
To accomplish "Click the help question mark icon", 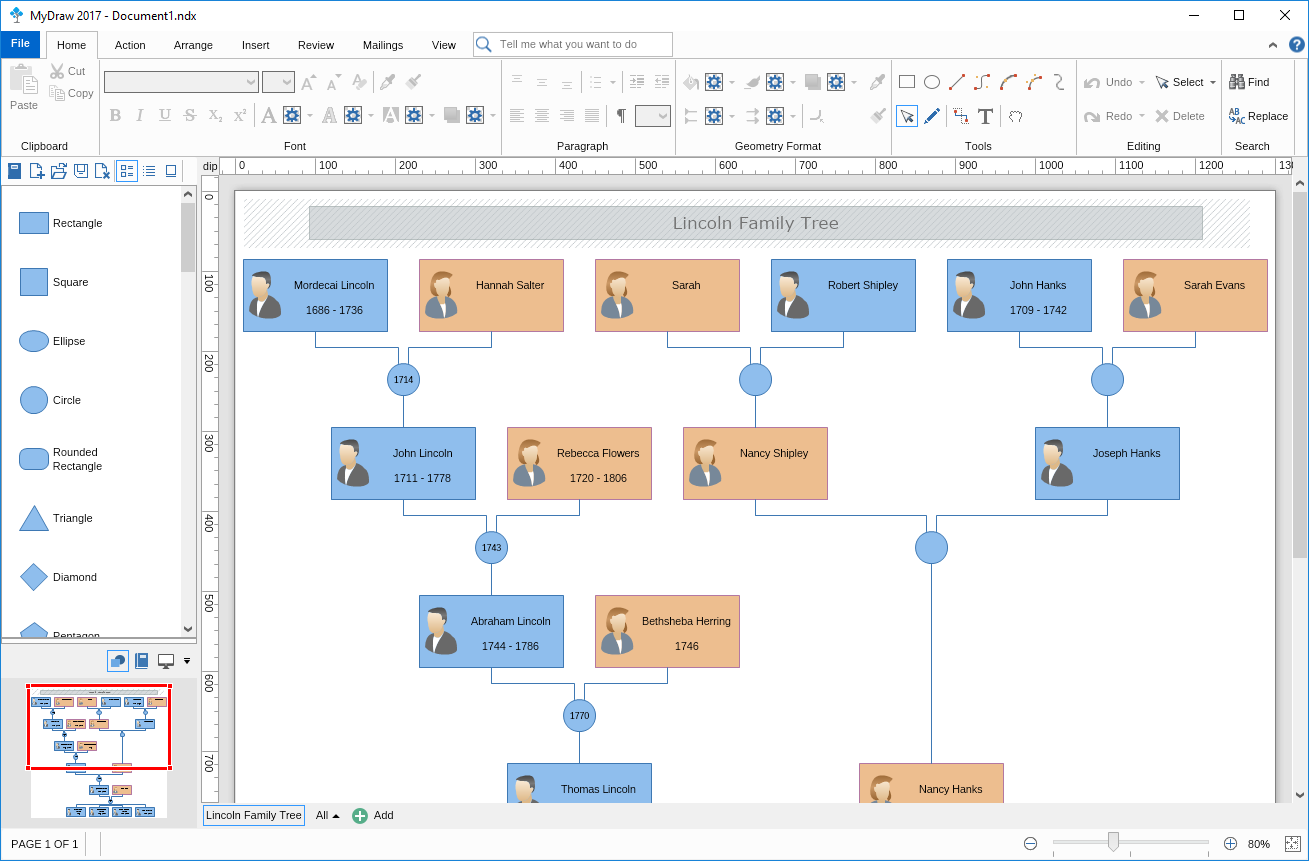I will (1296, 45).
